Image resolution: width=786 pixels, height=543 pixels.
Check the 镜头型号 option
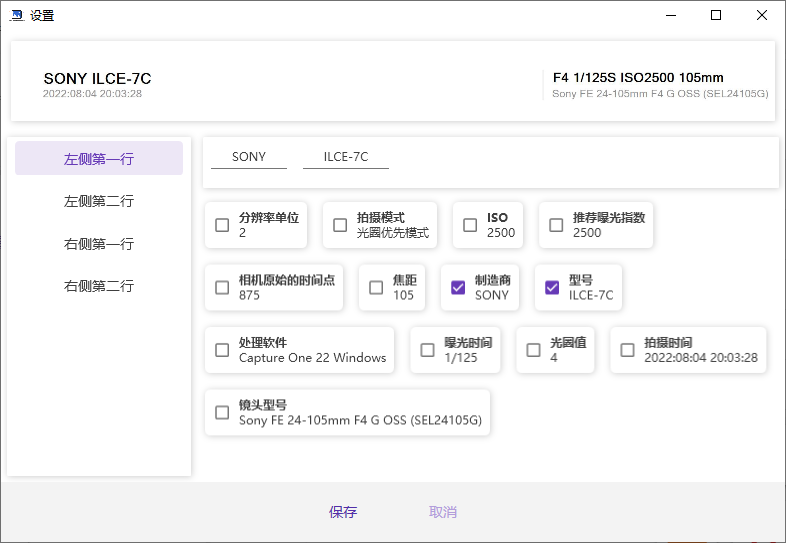[x=222, y=413]
